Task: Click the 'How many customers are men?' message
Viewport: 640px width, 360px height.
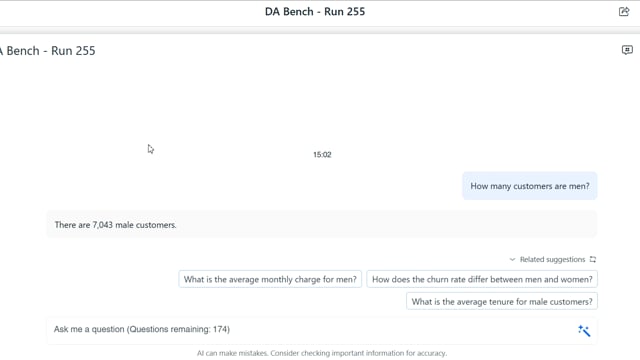Action: [530, 186]
